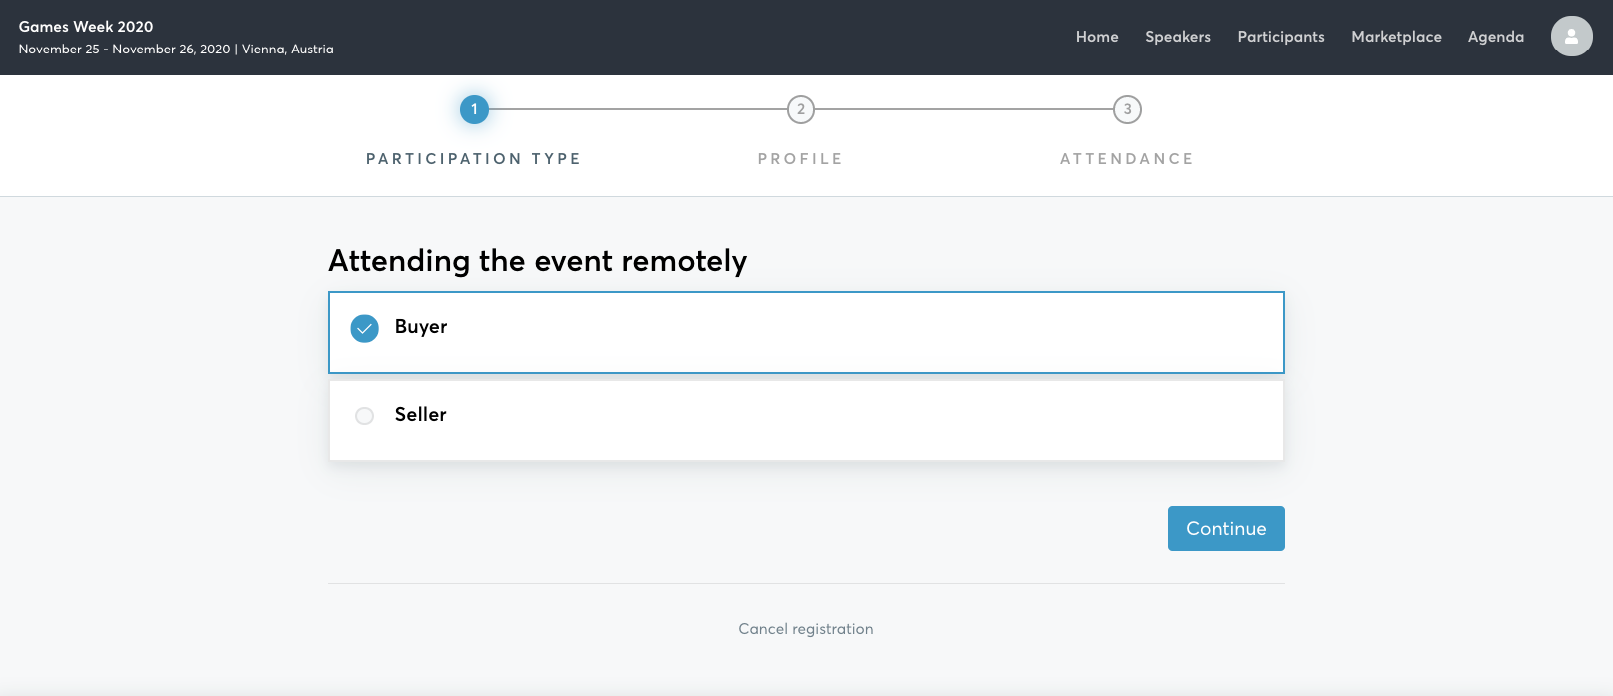Jump to step 3 Attendance circle
The height and width of the screenshot is (696, 1613).
tap(1127, 109)
